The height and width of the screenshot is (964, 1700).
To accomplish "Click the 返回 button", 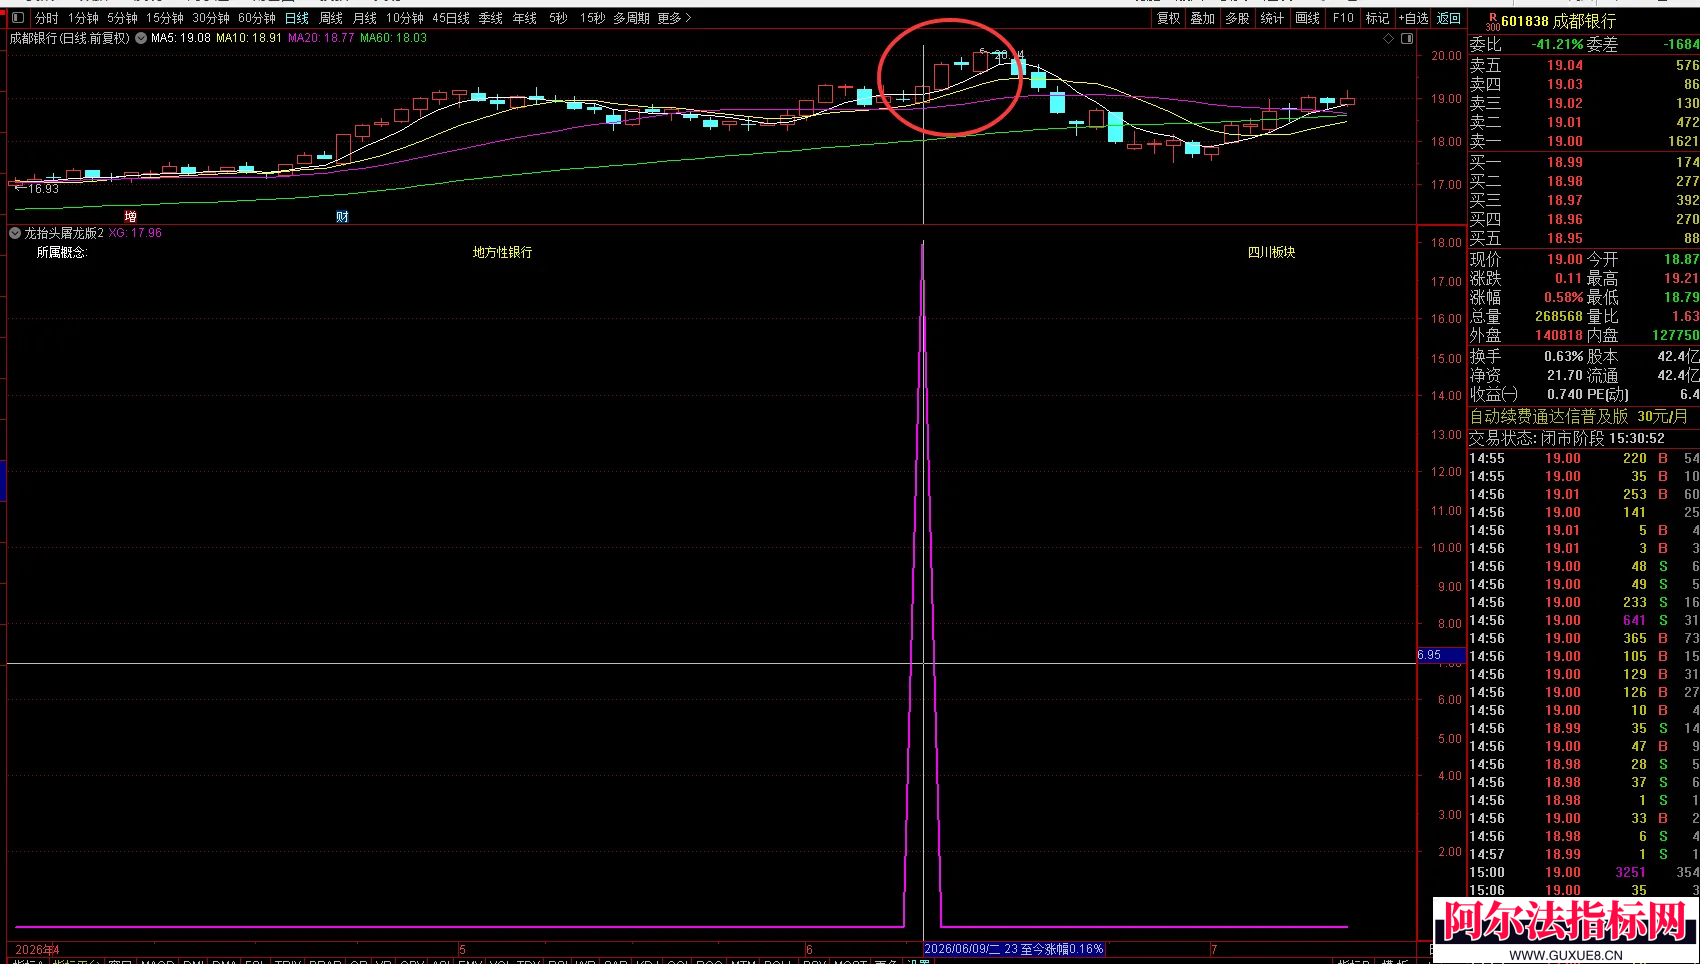I will tap(1449, 18).
